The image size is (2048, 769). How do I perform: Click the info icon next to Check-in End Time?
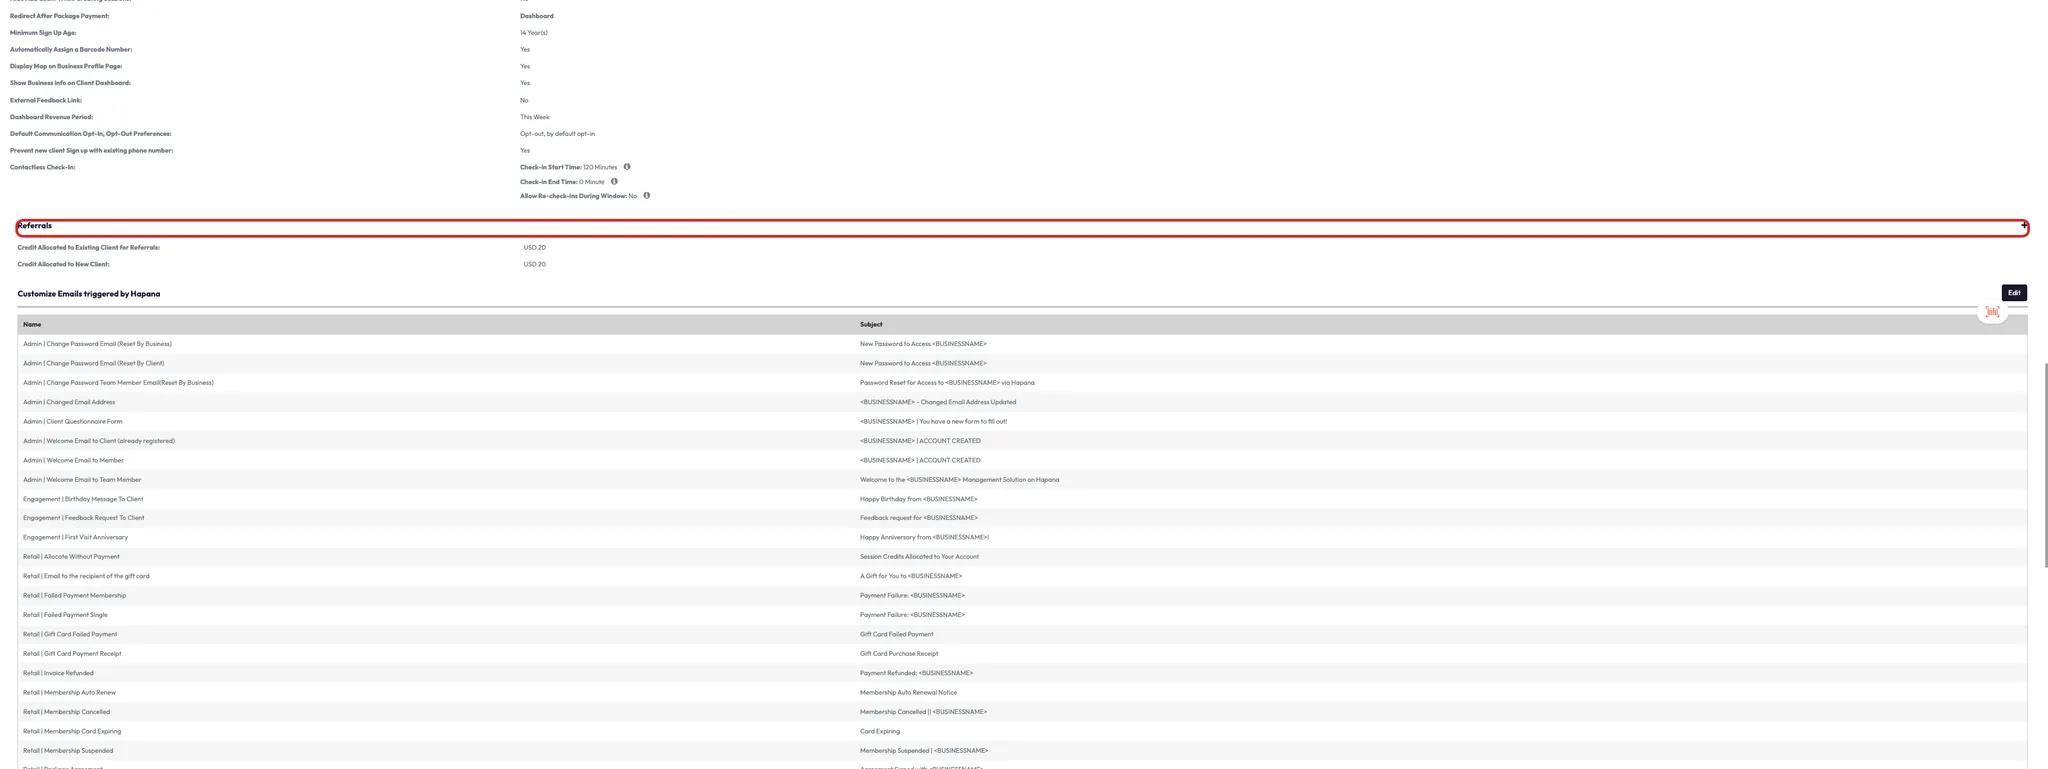click(x=614, y=182)
